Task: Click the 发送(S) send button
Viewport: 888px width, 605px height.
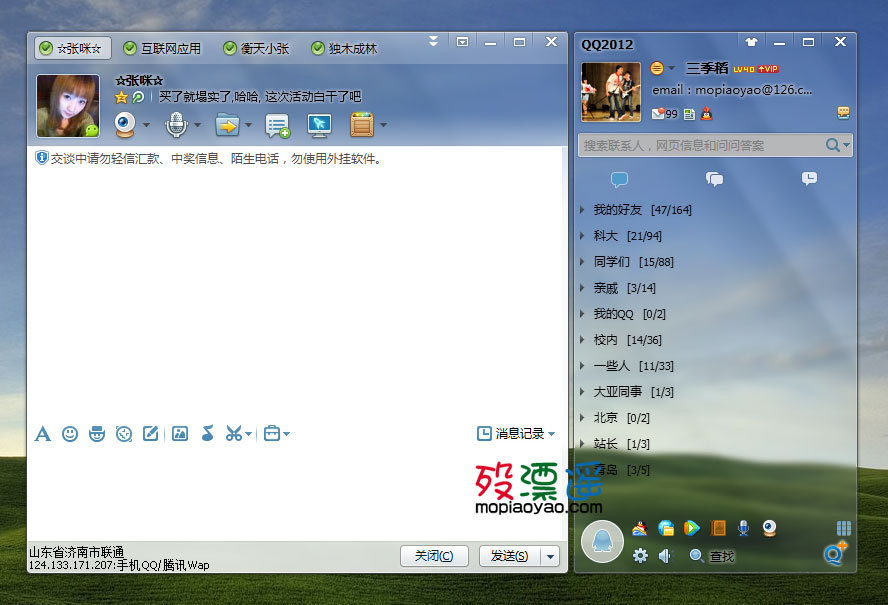Action: coord(510,556)
